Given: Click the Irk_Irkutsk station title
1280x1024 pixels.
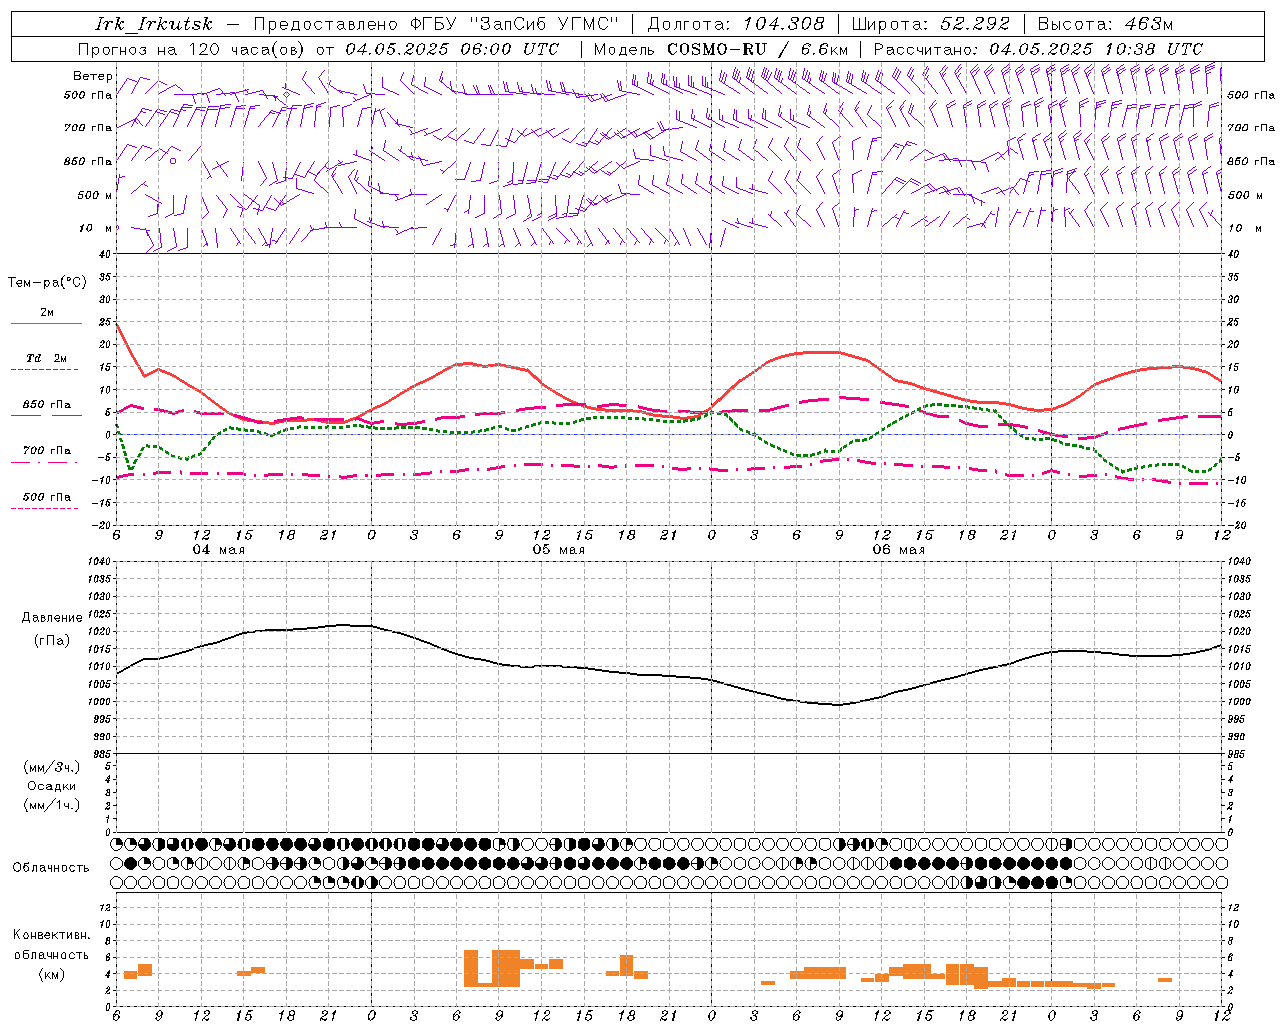Looking at the screenshot, I should (153, 24).
